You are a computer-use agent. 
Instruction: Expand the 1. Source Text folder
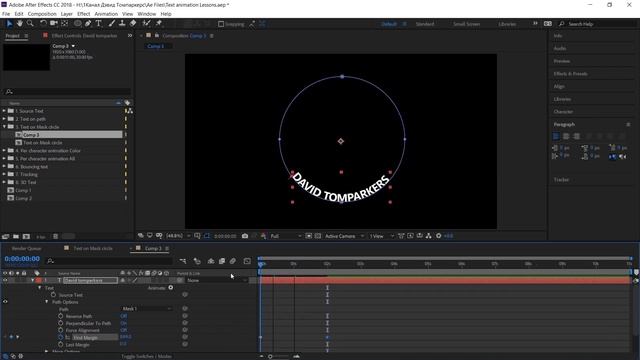click(4, 111)
